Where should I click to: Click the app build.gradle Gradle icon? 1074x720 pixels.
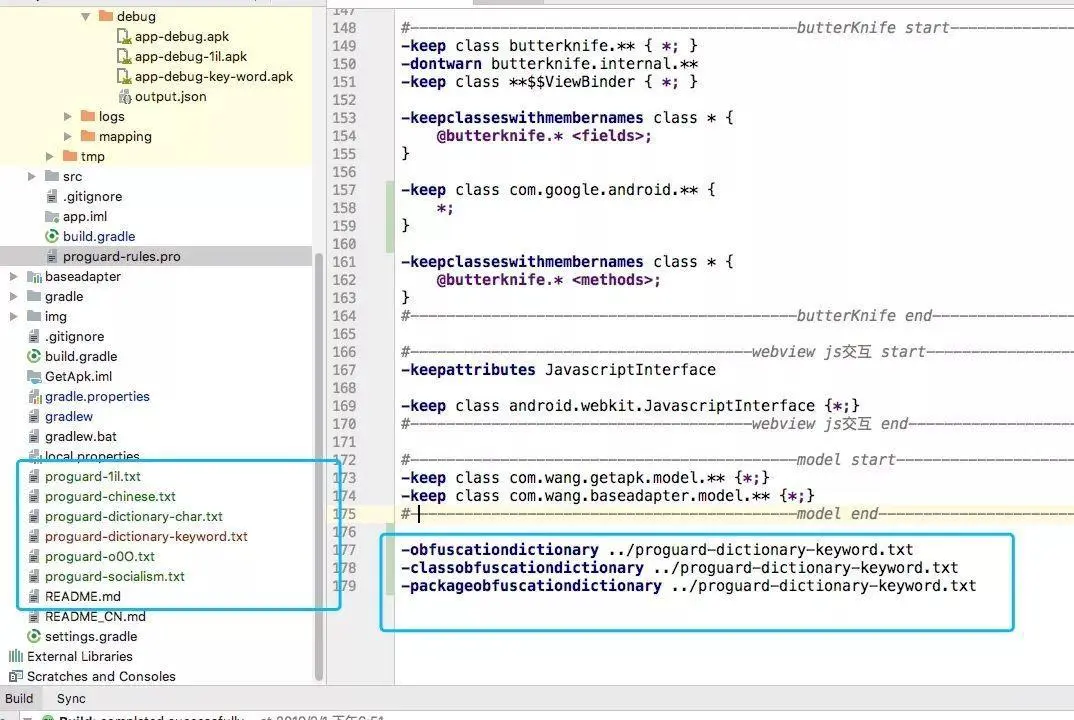pos(51,236)
